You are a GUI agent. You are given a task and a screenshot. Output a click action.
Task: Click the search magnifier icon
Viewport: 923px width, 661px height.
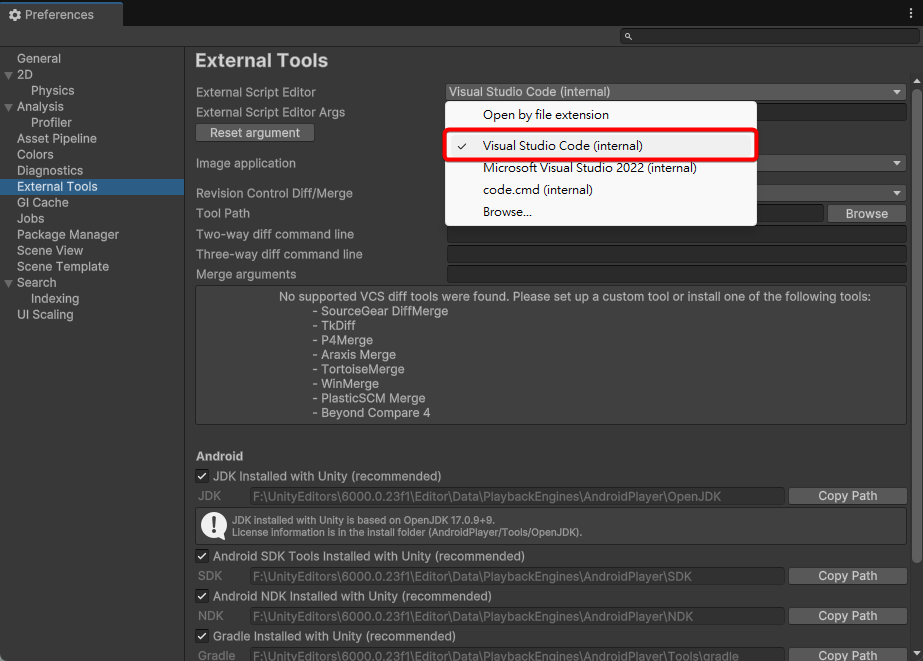pyautogui.click(x=628, y=36)
